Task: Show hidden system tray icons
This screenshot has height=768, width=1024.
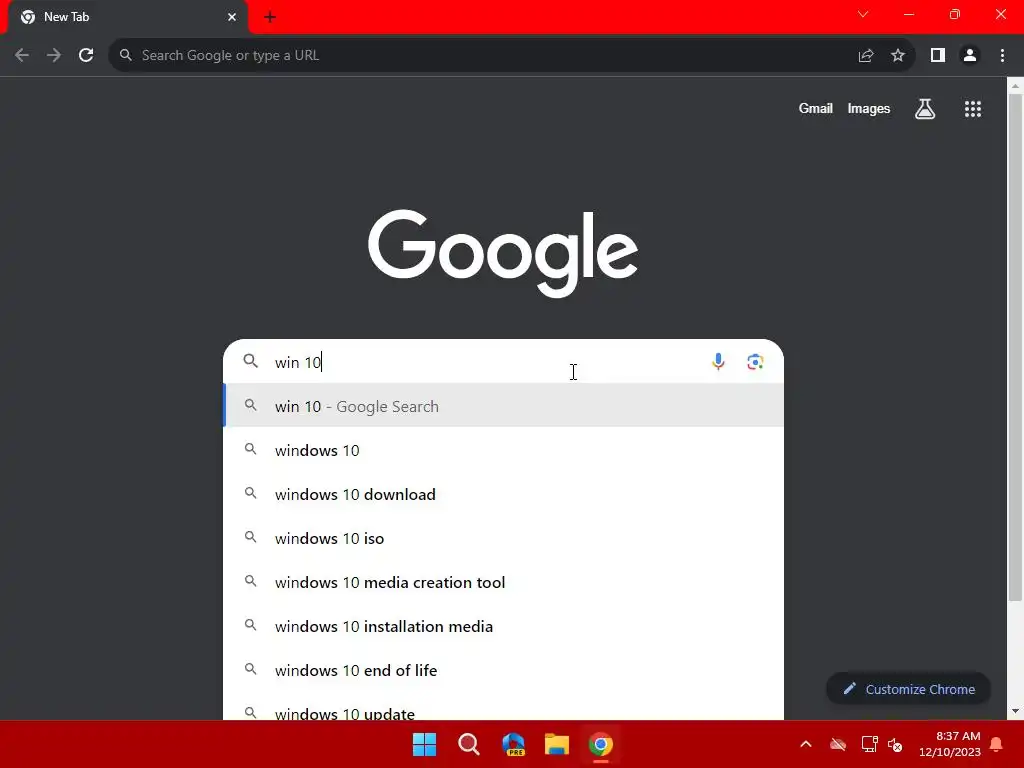Action: click(x=806, y=744)
